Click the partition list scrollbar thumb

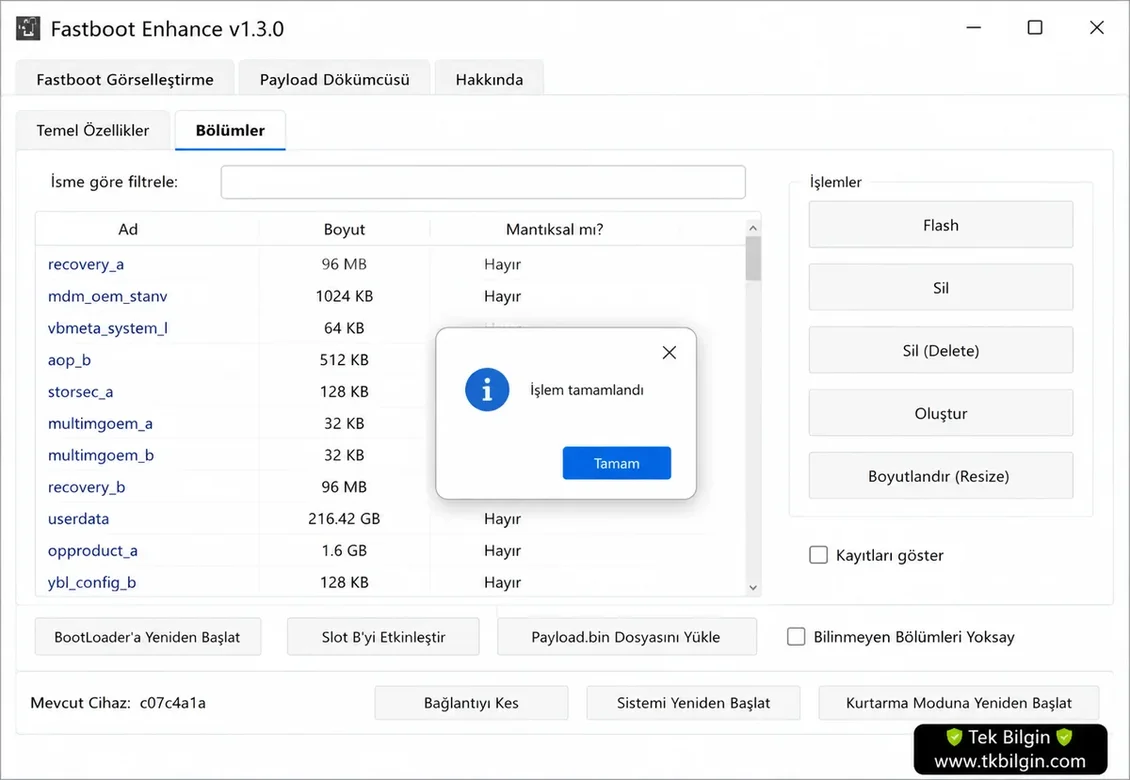[753, 259]
